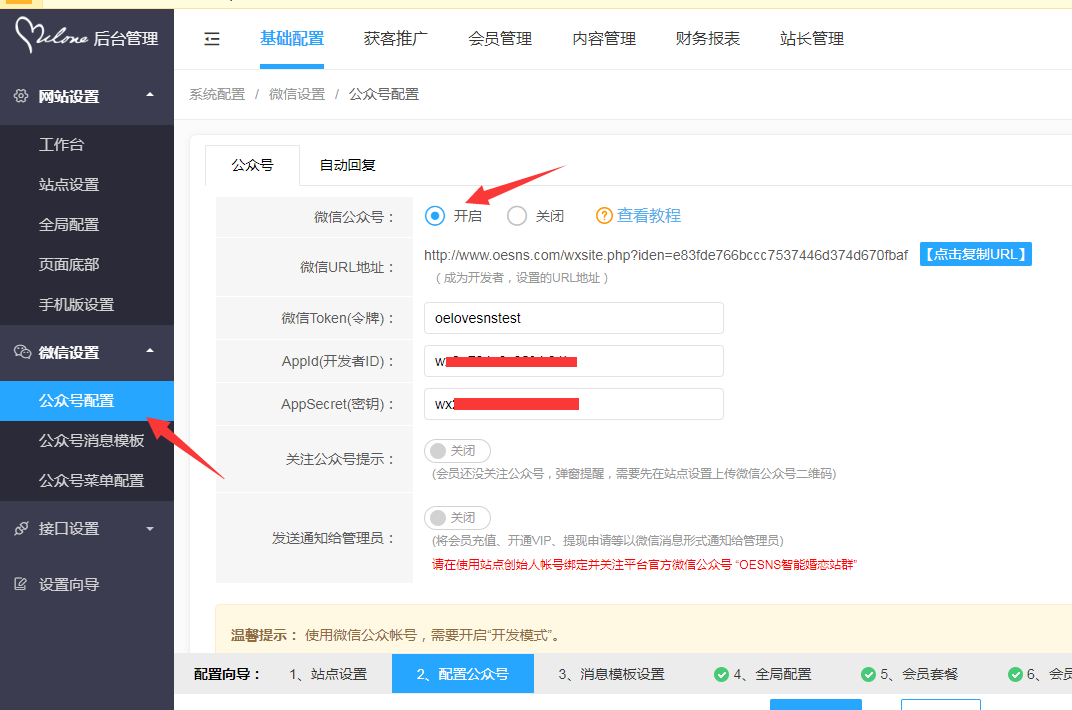The width and height of the screenshot is (1072, 710).
Task: Collapse the 网站设置 sidebar section
Action: (150, 96)
